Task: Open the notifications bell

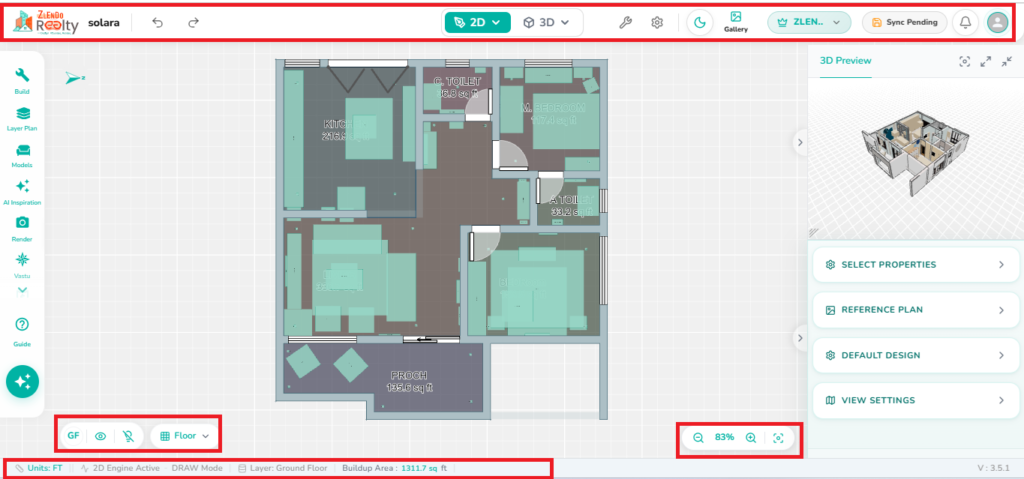Action: click(965, 22)
